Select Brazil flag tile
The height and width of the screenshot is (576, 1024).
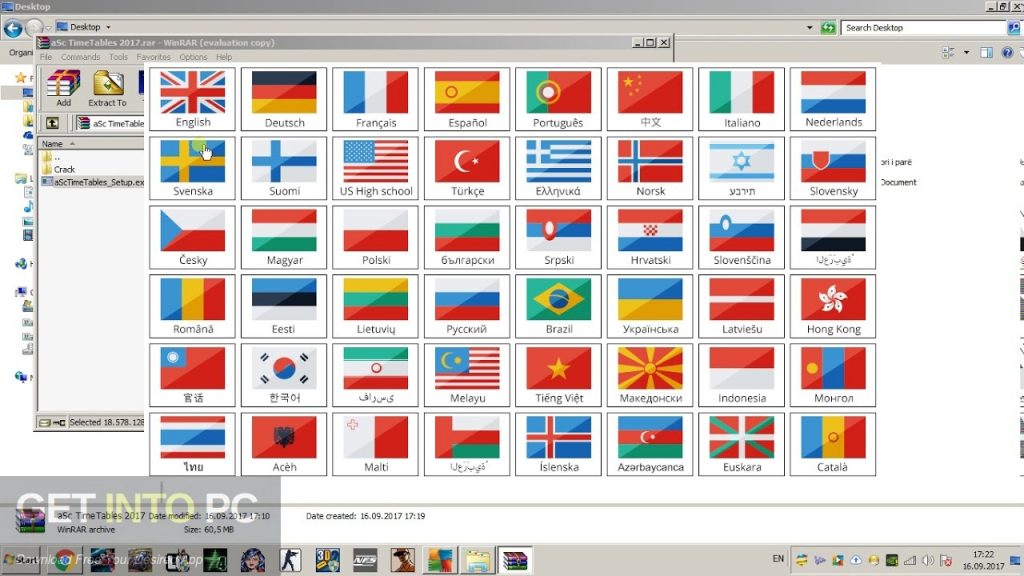pos(558,306)
